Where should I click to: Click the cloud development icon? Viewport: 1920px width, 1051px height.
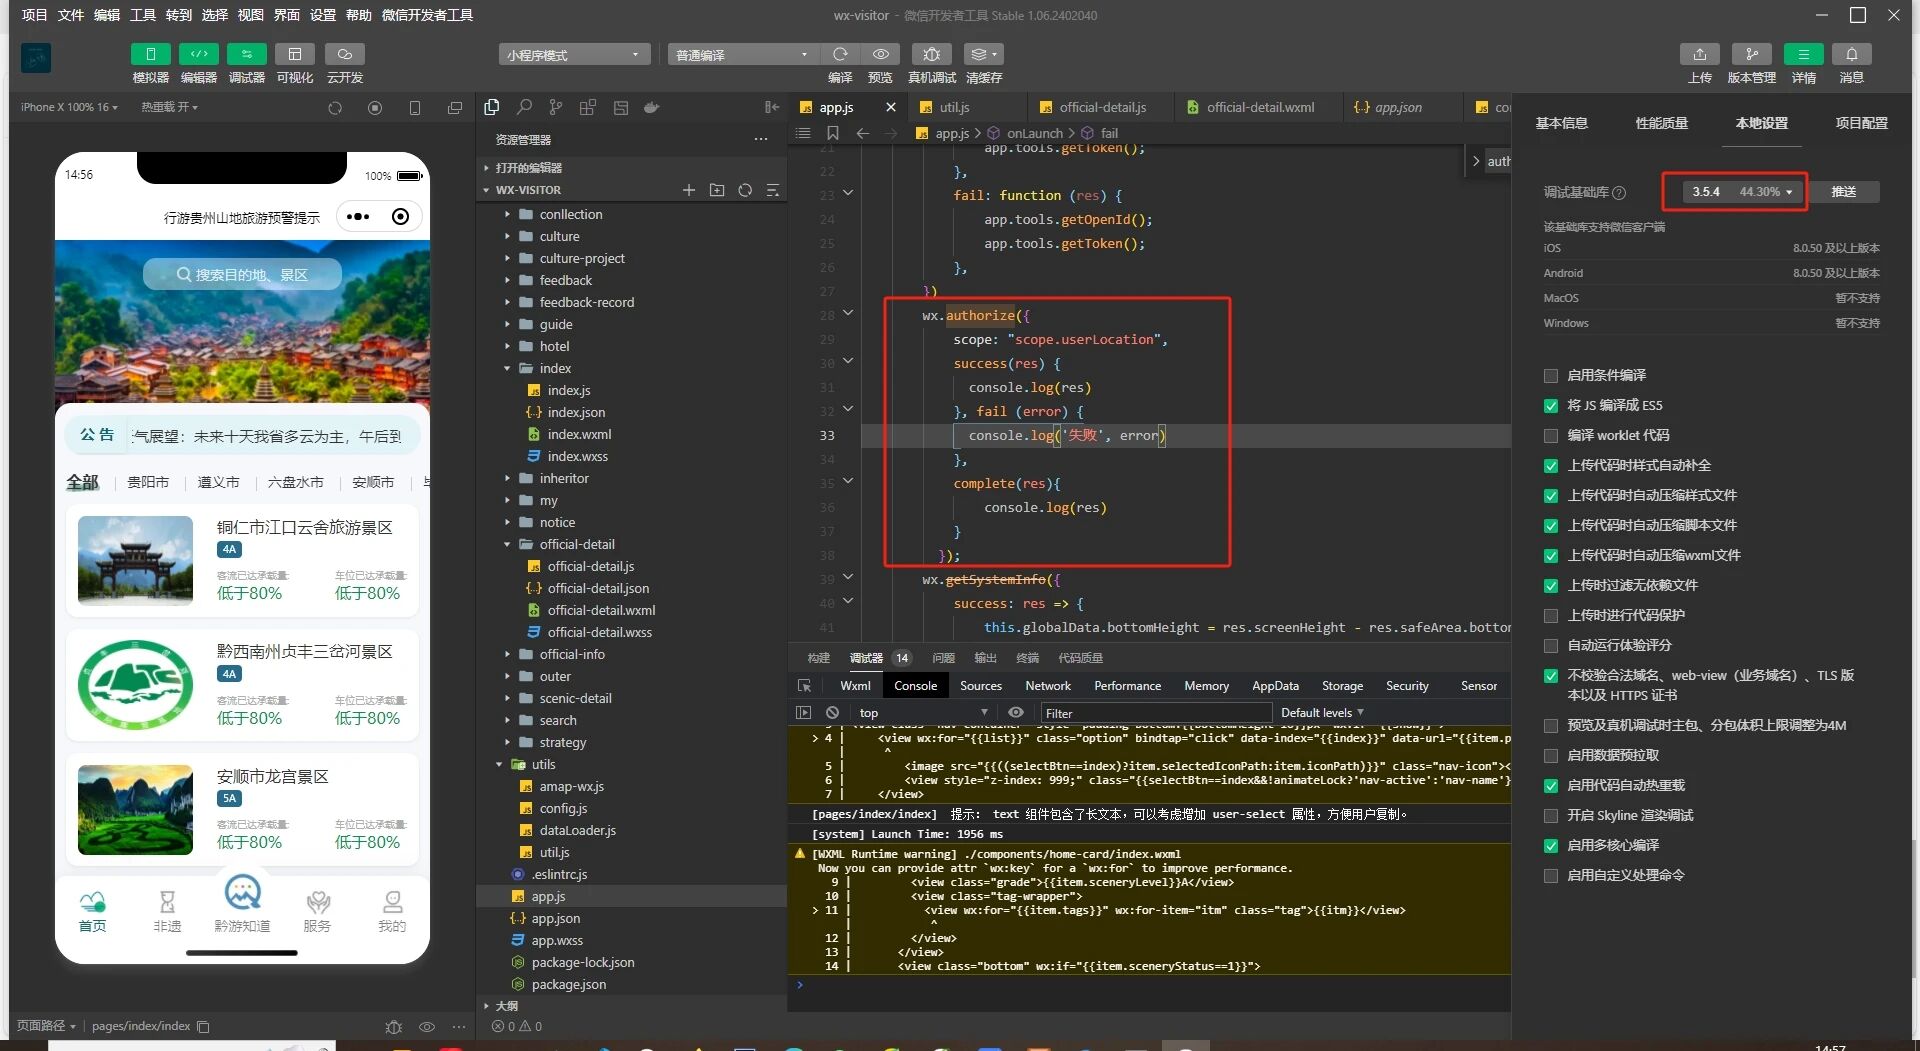coord(344,54)
